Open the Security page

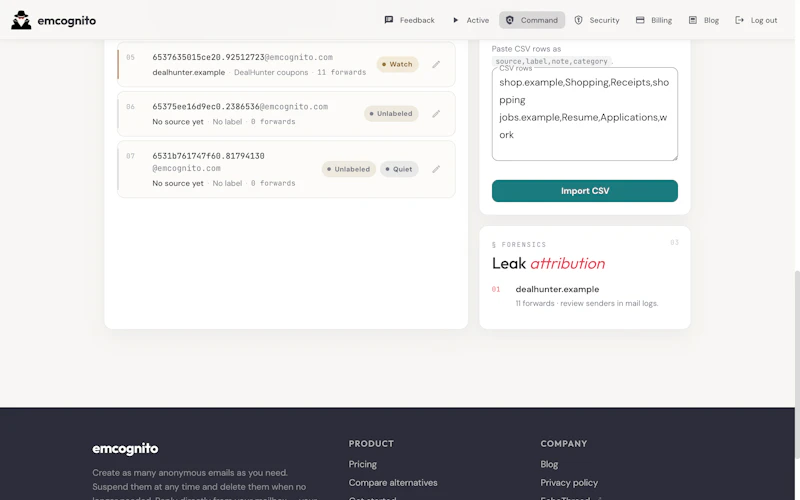[x=596, y=20]
